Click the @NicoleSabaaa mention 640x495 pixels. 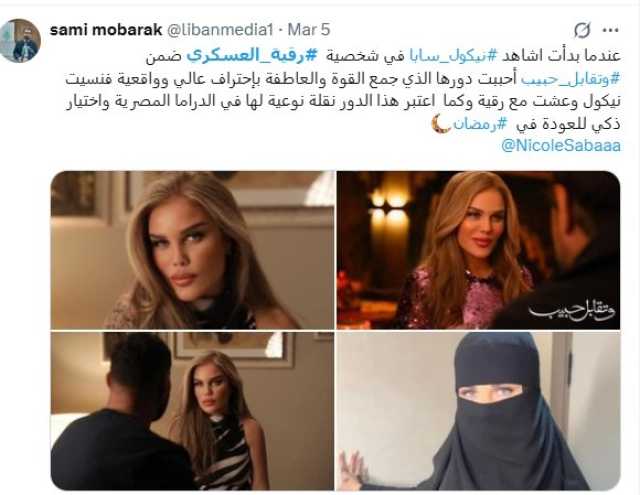pos(560,146)
